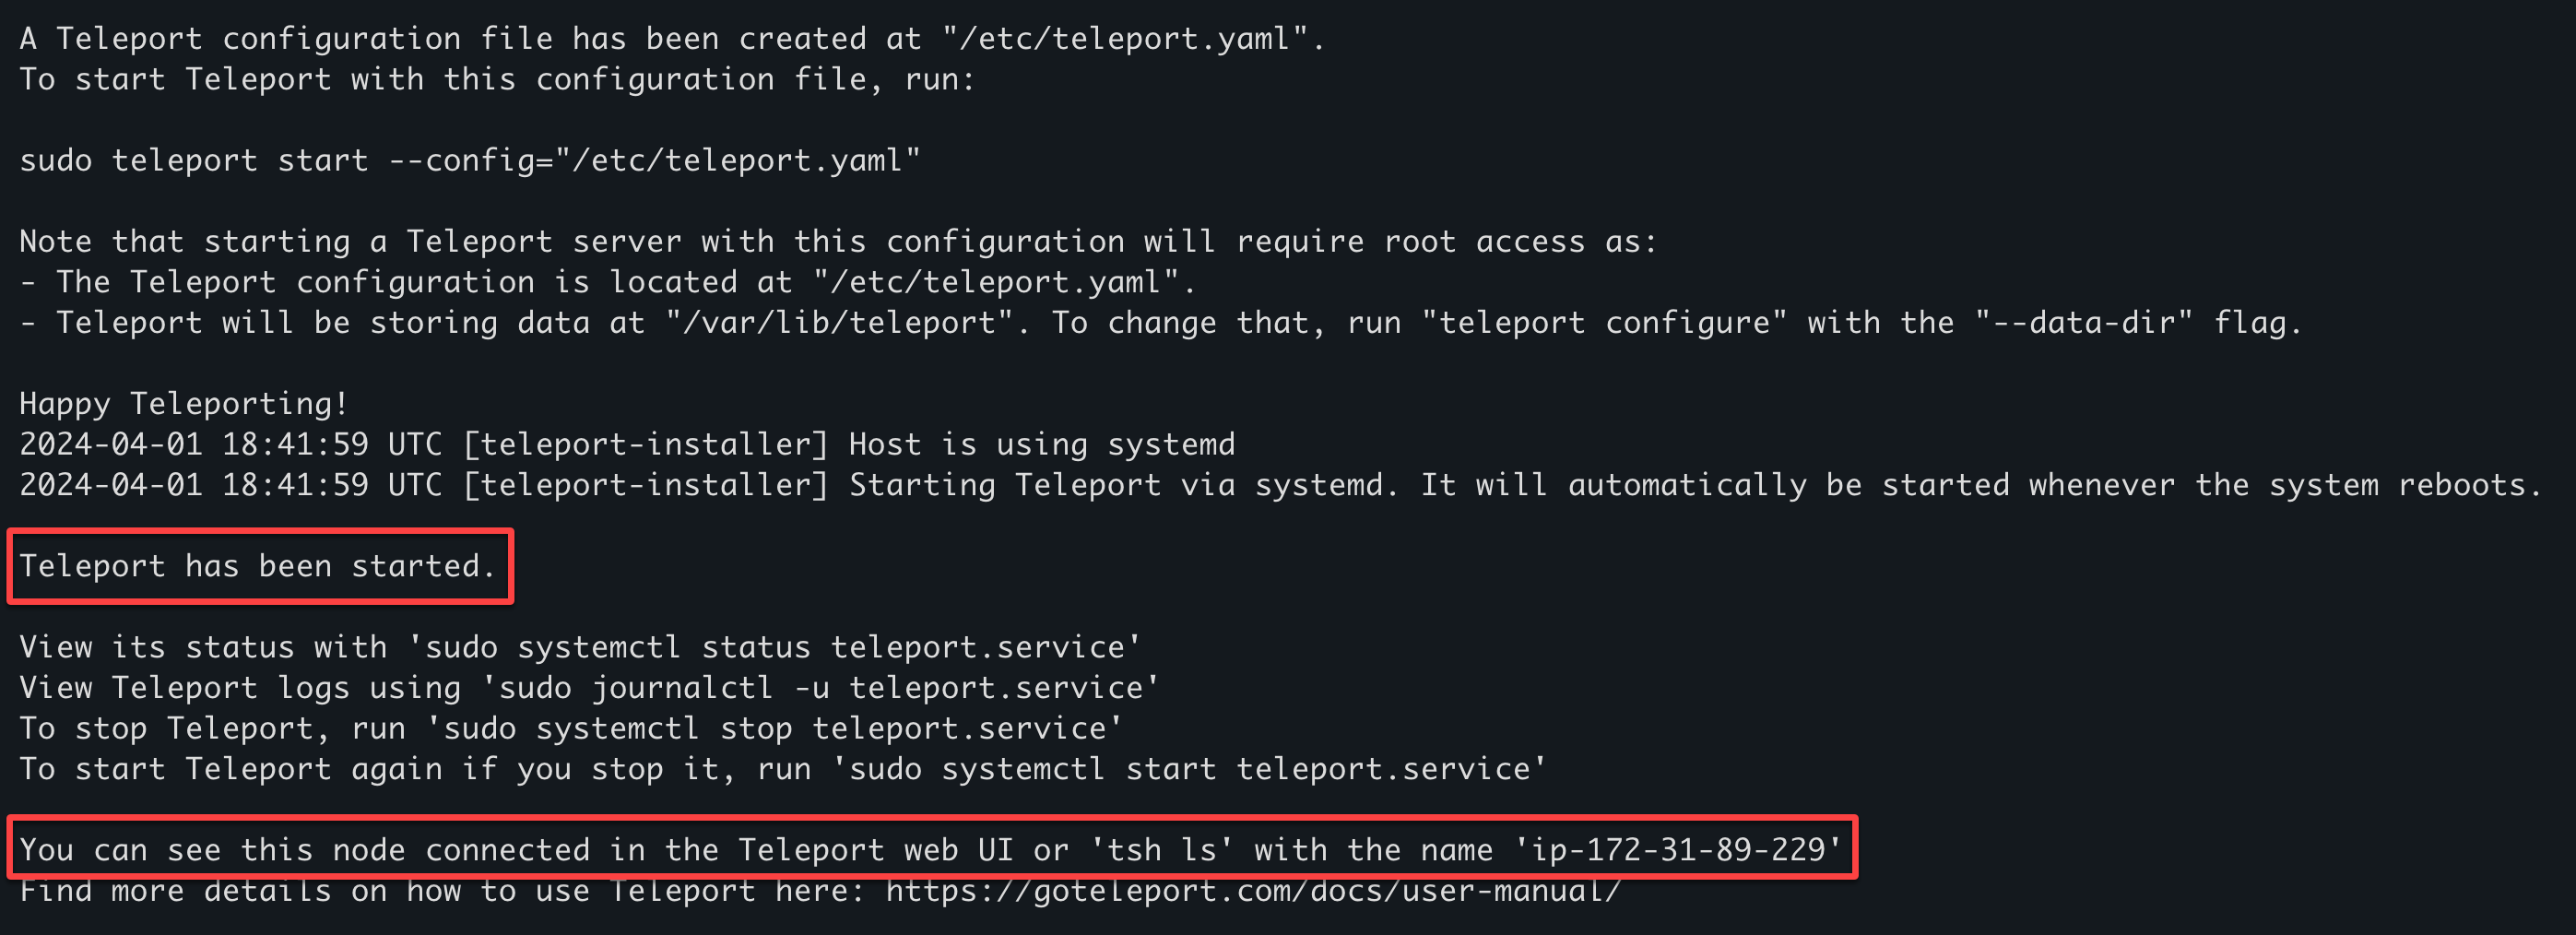Click the goteleport.com user-manual URL

tap(1253, 891)
